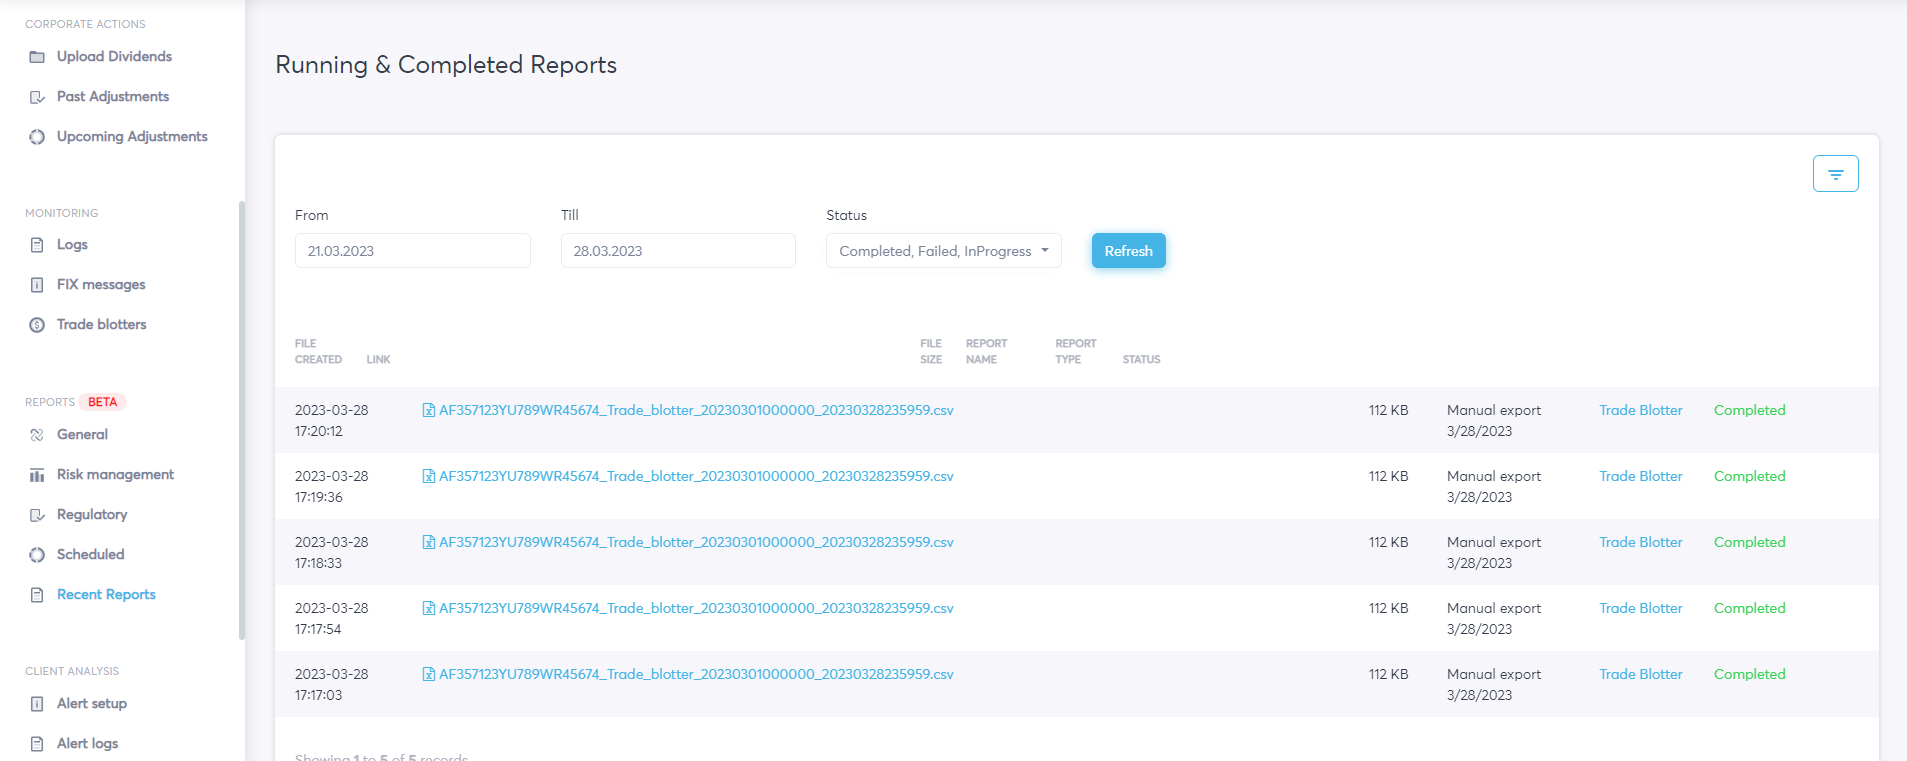Click the FIX messages sidebar icon
This screenshot has height=761, width=1907.
point(37,285)
